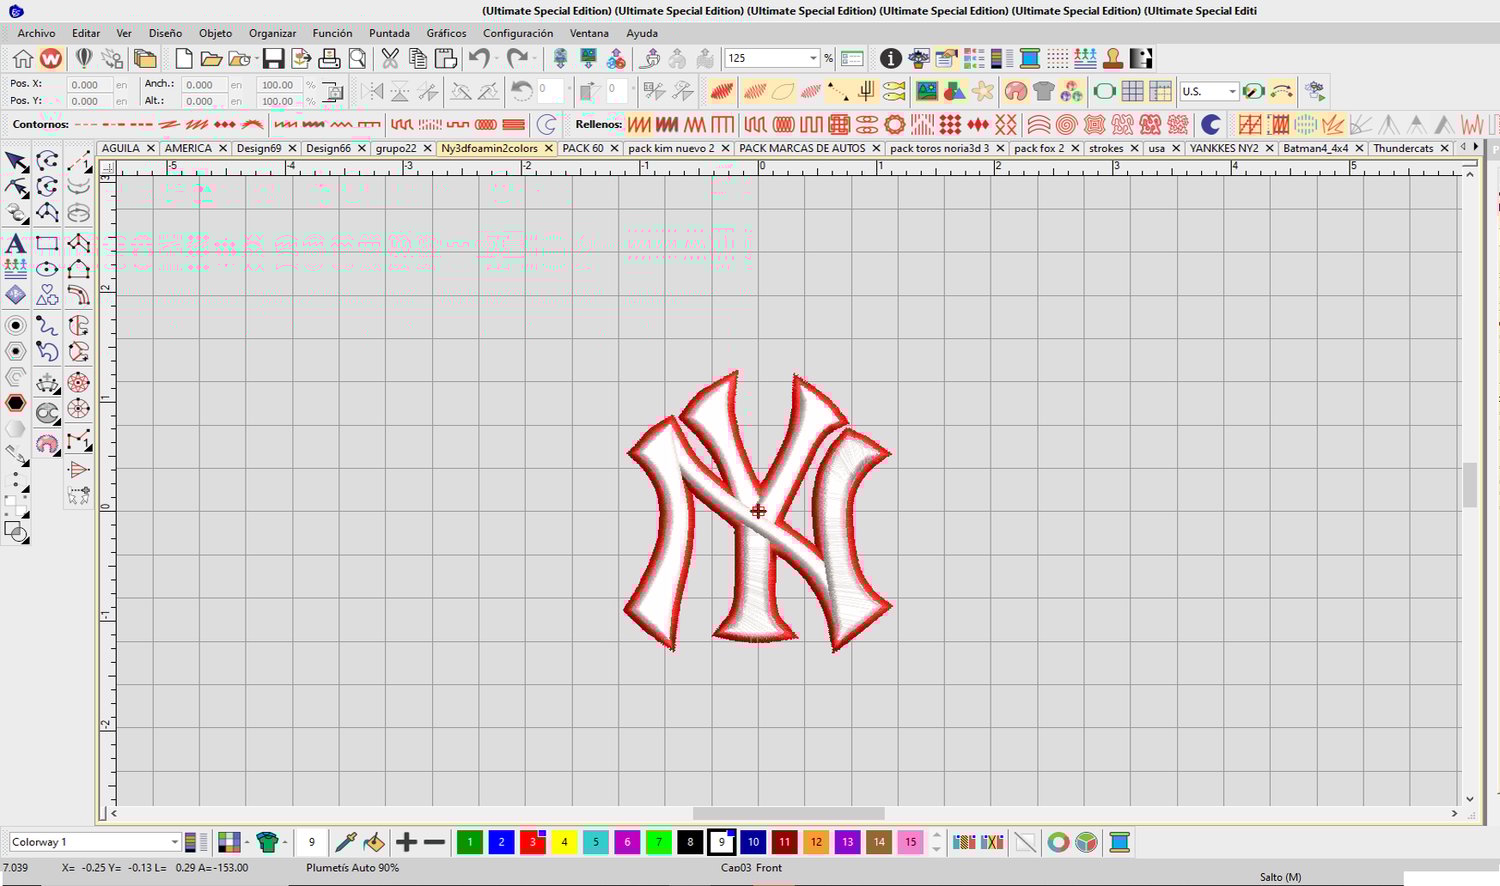Toggle the show functions fish icon

pyautogui.click(x=894, y=91)
